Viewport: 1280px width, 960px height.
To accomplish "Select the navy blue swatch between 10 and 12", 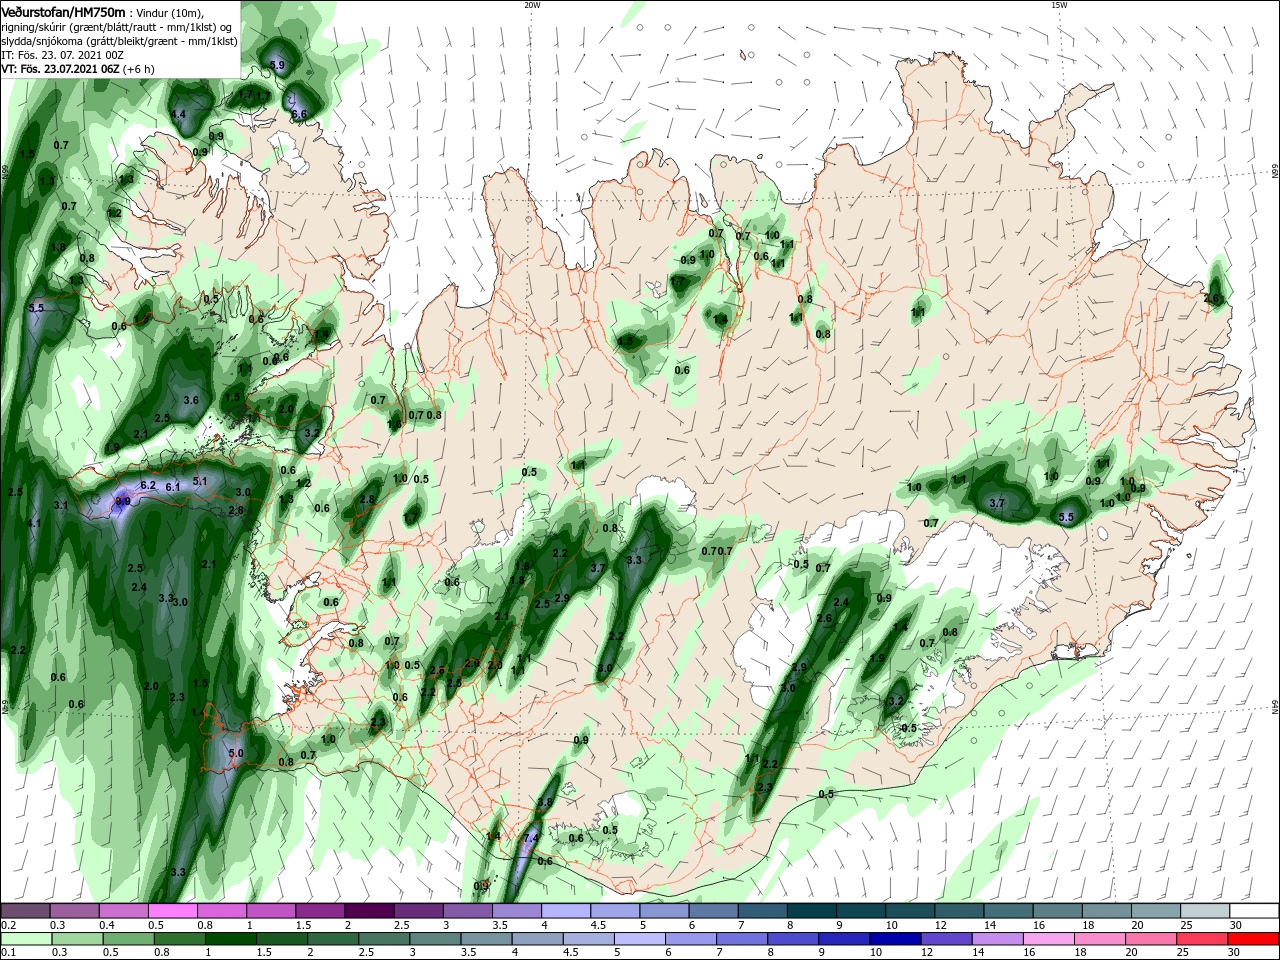I will [893, 939].
